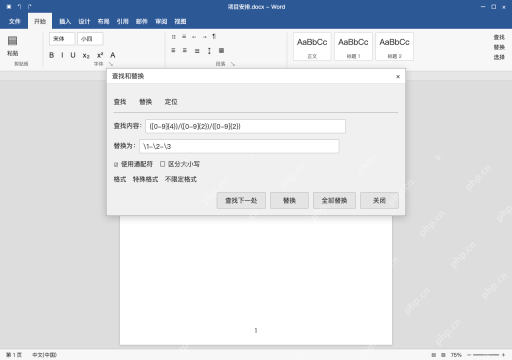
Task: Click the 查找下一处 button
Action: 241,200
